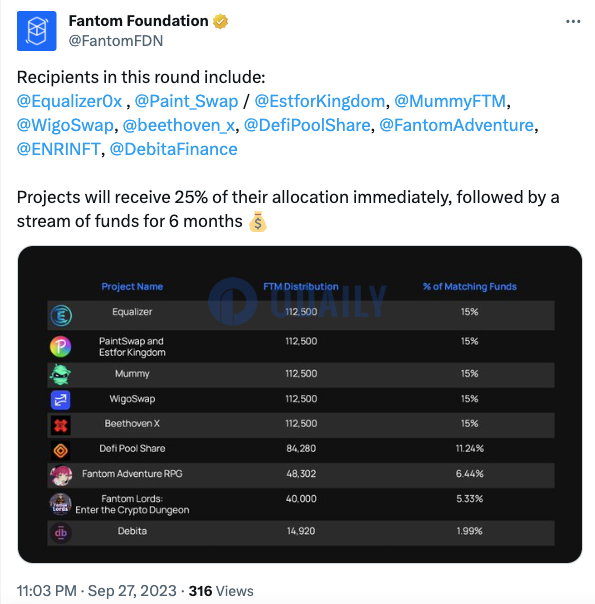Click the Fantom Foundation display name
Viewport: 595px width, 604px height.
coord(138,21)
